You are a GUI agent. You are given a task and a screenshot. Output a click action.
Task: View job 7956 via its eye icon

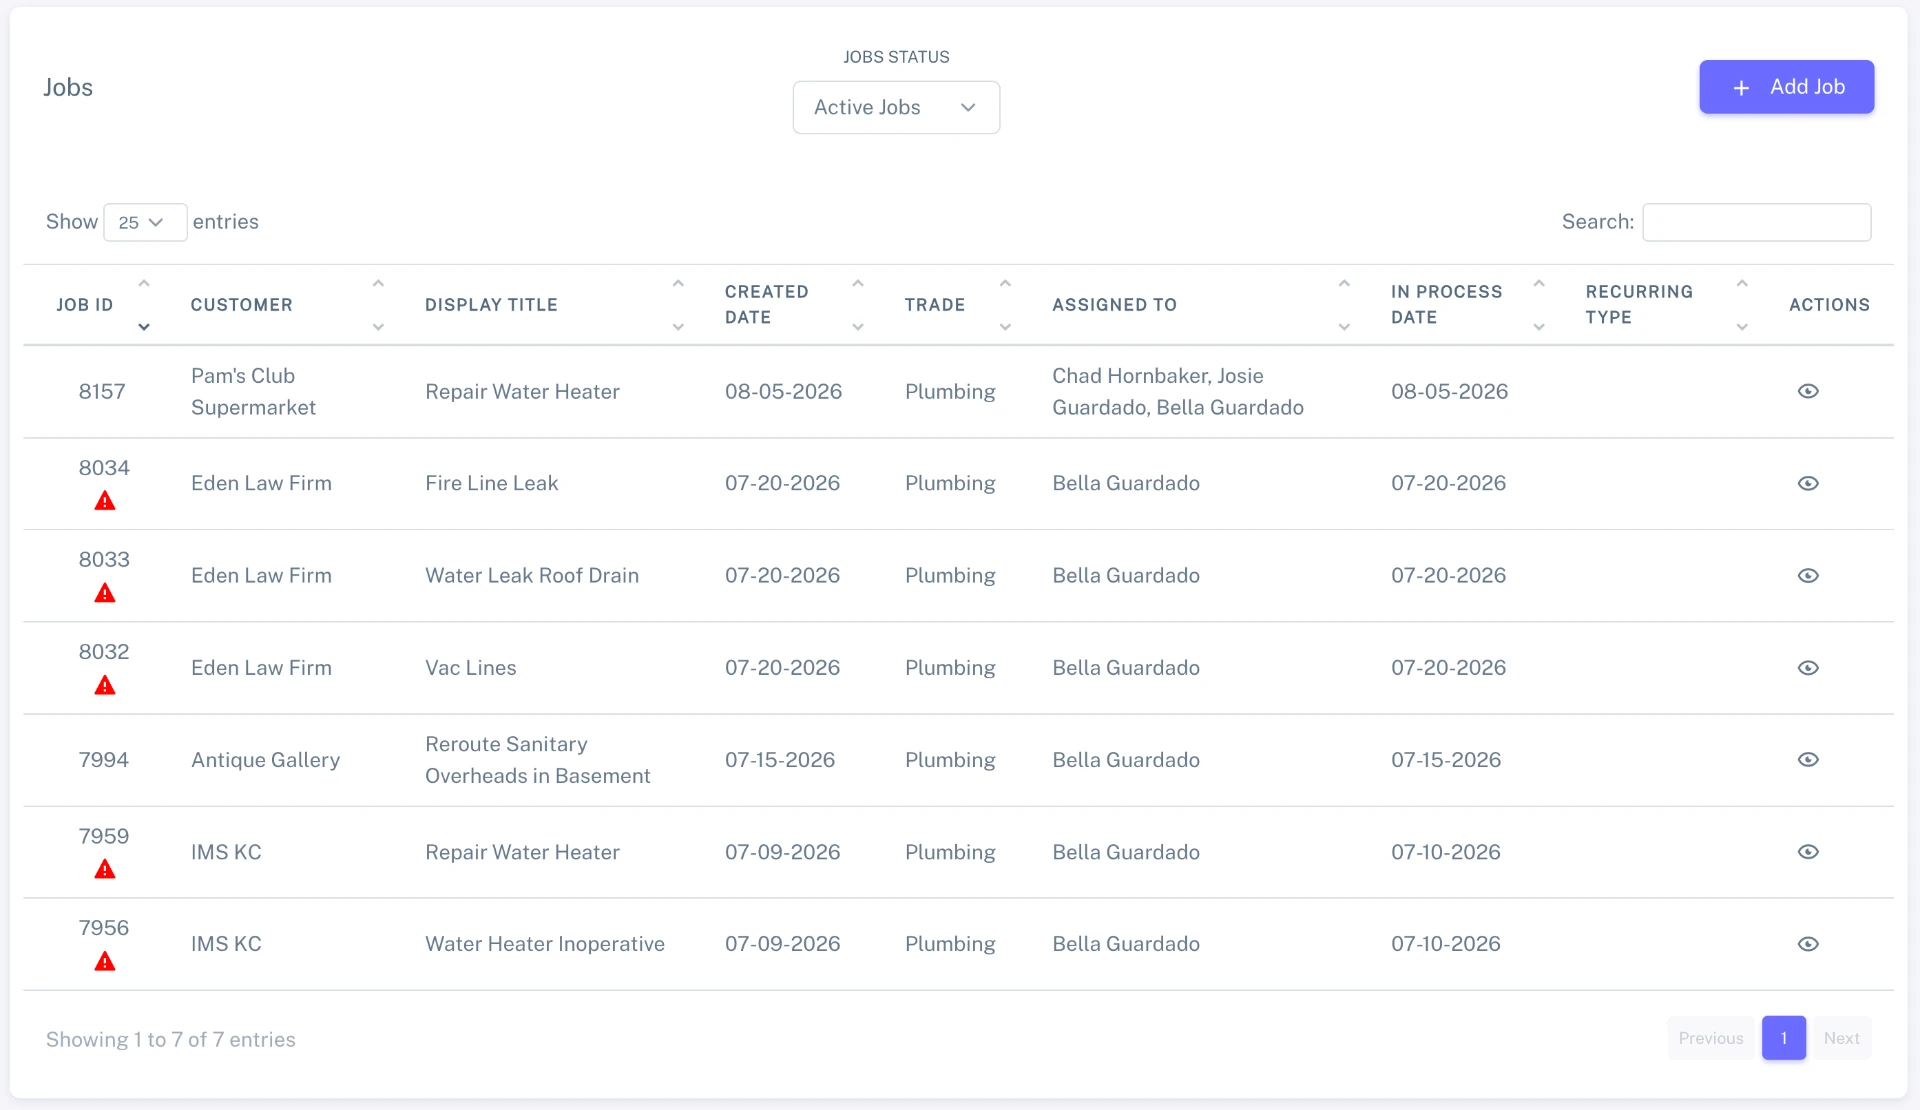point(1807,943)
